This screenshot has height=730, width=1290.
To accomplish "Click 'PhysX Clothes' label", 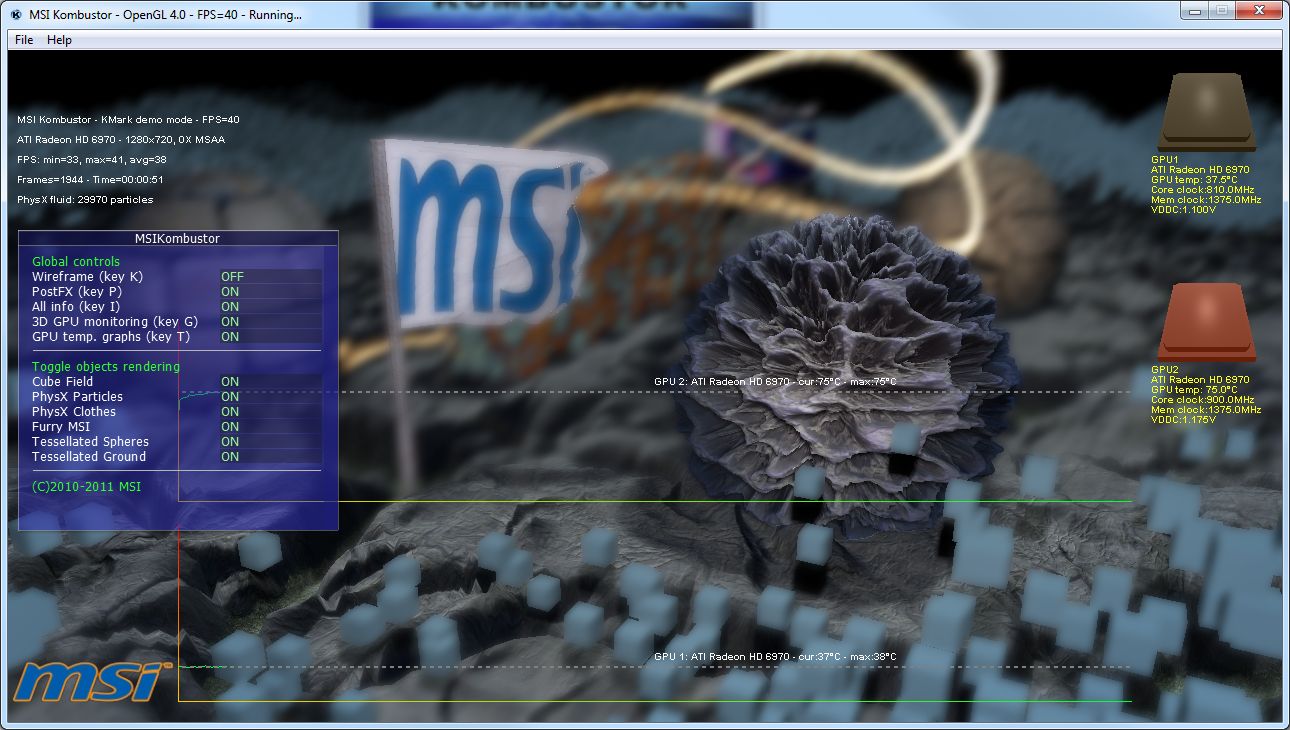I will [74, 412].
